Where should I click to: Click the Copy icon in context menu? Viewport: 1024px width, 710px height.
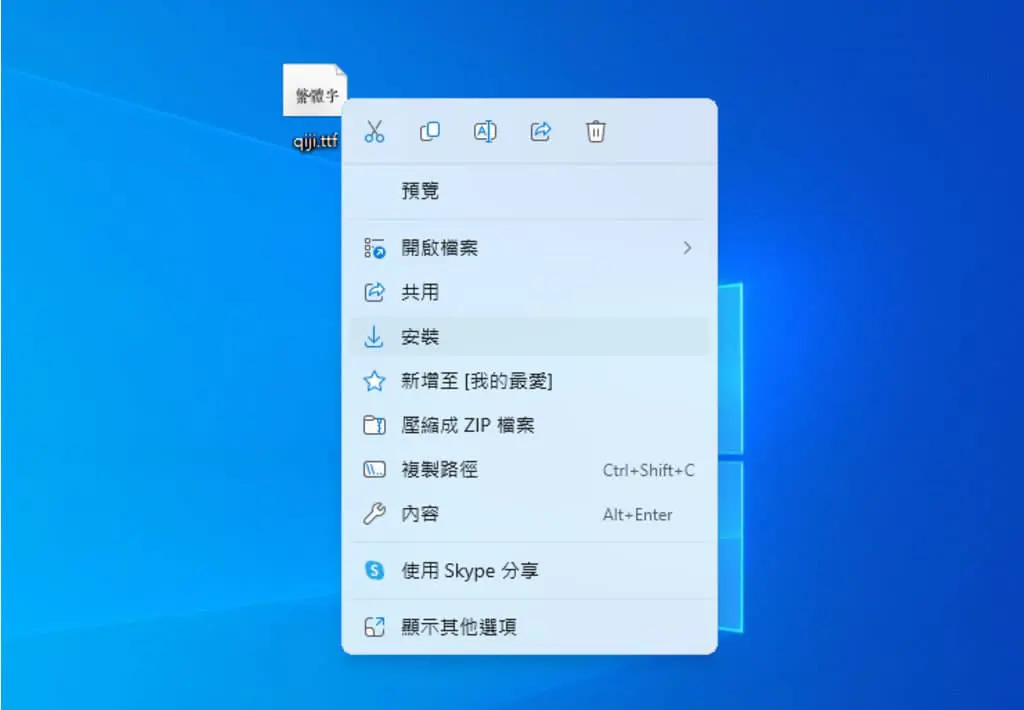point(429,131)
